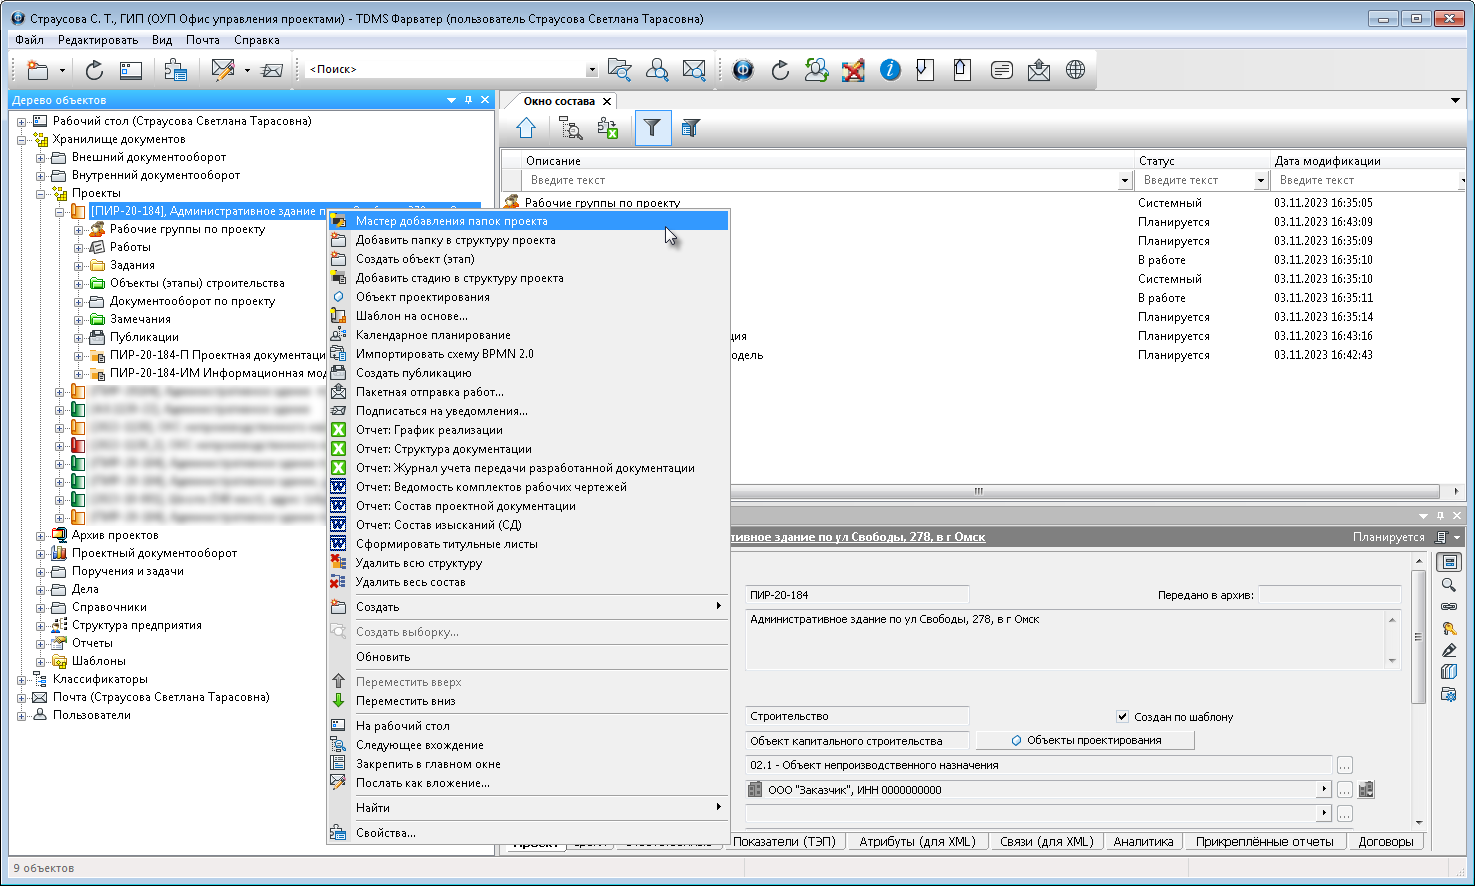Click the 'Объекты проектирования' button
This screenshot has width=1475, height=886.
pos(1085,741)
